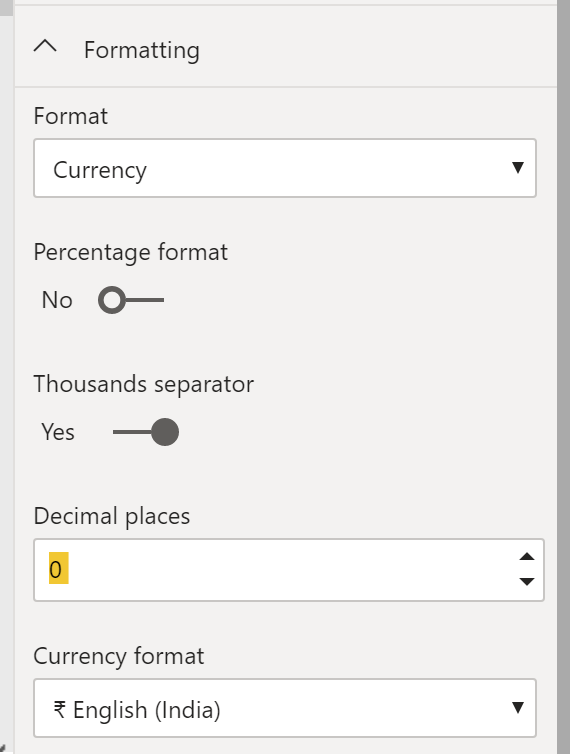Click the Format dropdown arrow icon

pos(518,167)
